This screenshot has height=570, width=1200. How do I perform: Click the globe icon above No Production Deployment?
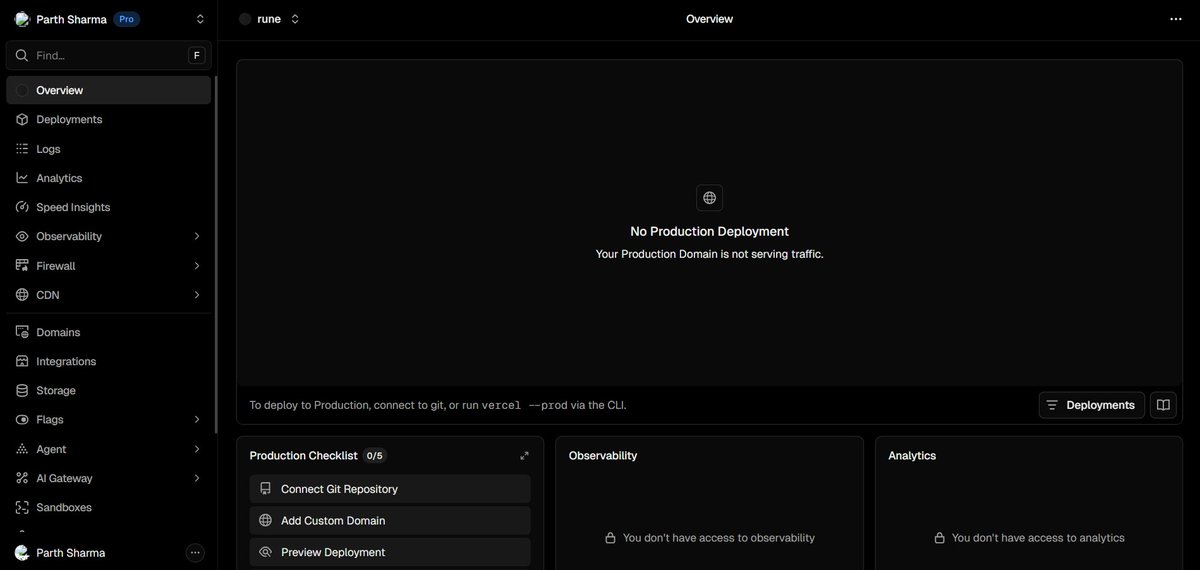(709, 197)
